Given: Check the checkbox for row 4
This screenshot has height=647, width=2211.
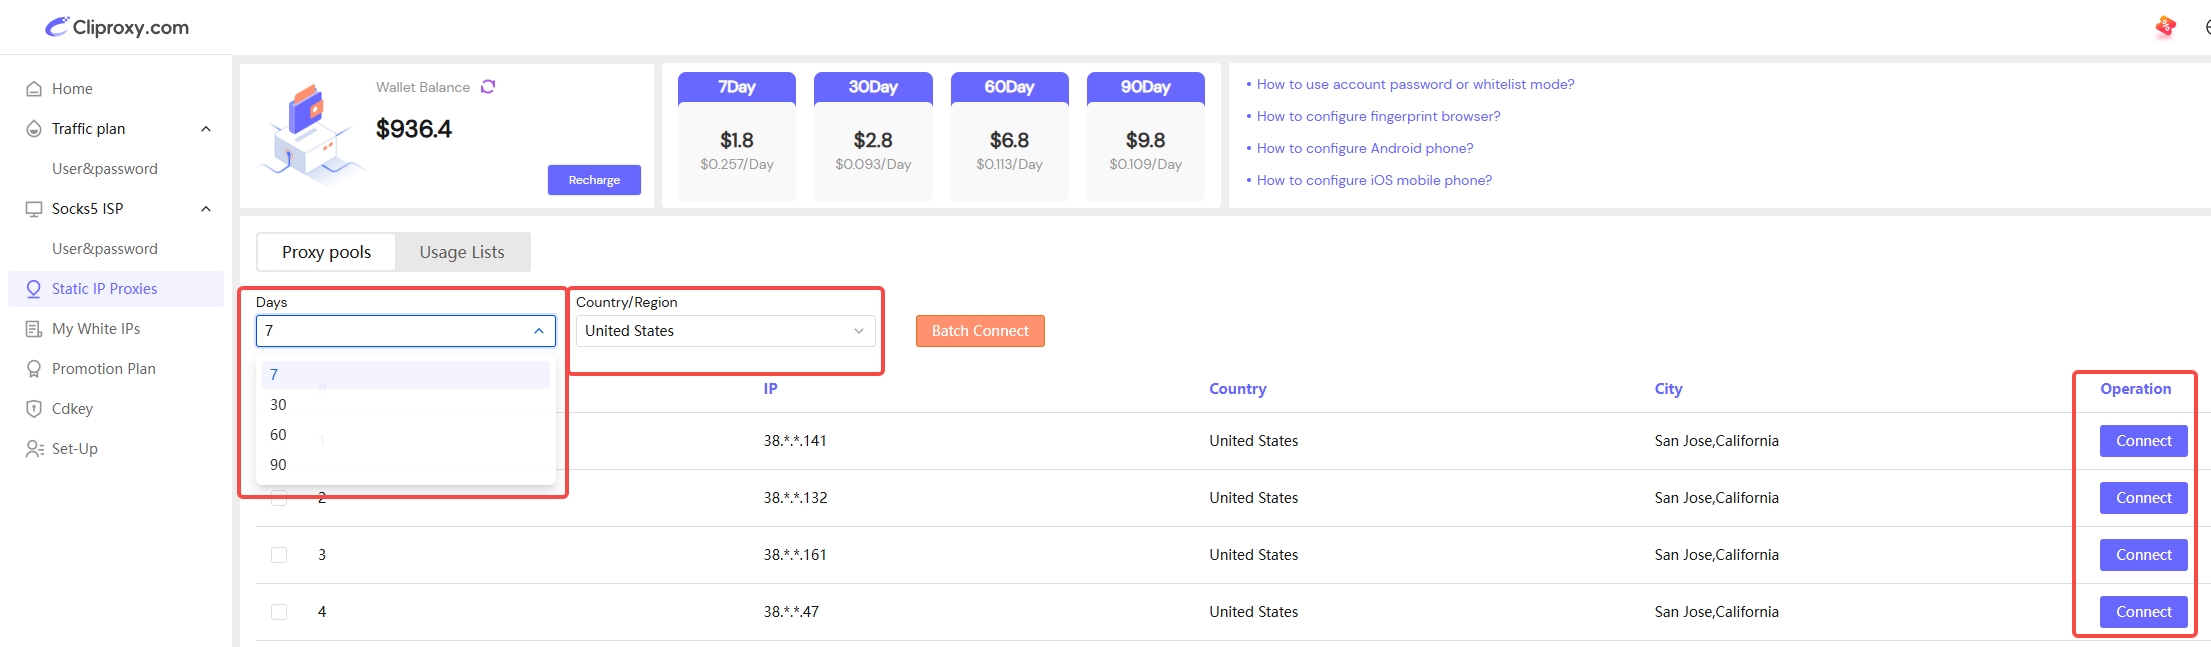Looking at the screenshot, I should (x=279, y=612).
